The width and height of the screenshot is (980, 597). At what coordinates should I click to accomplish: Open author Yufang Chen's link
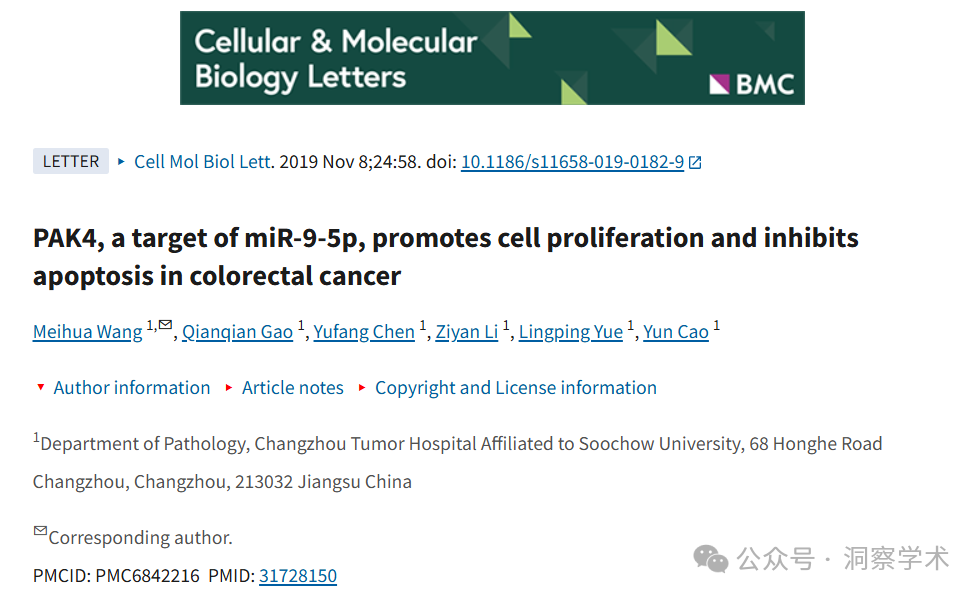coord(364,331)
